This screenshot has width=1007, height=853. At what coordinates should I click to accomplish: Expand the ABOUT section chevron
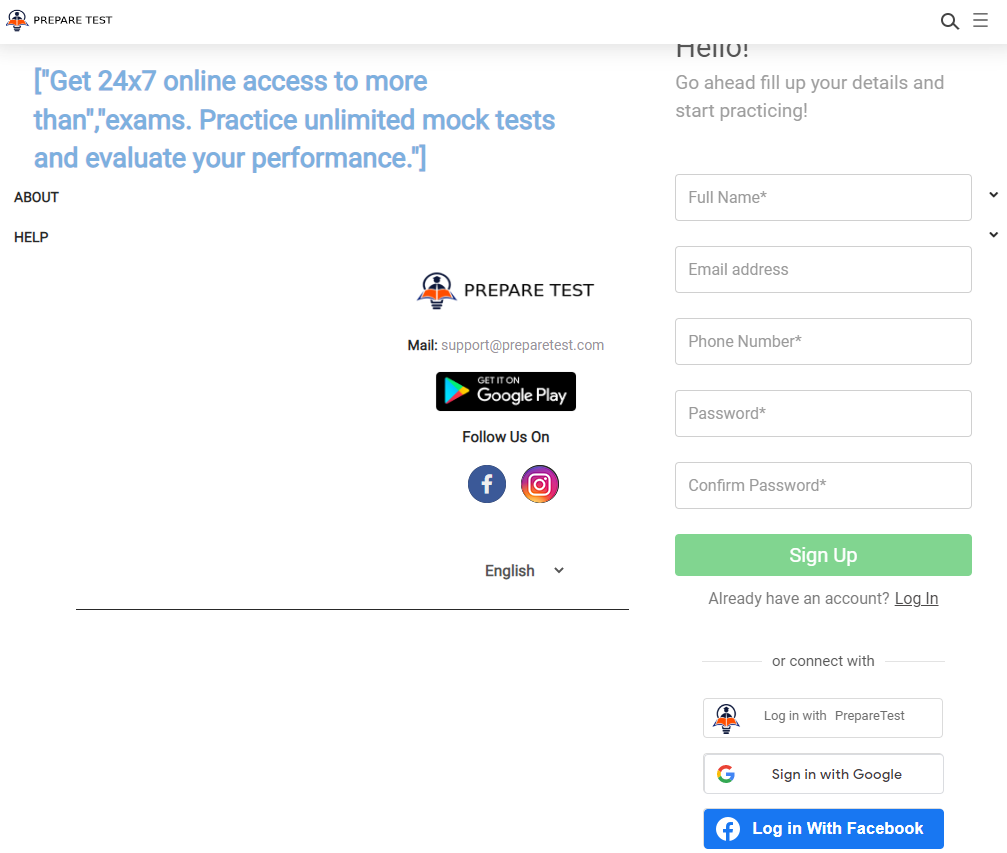click(x=993, y=195)
